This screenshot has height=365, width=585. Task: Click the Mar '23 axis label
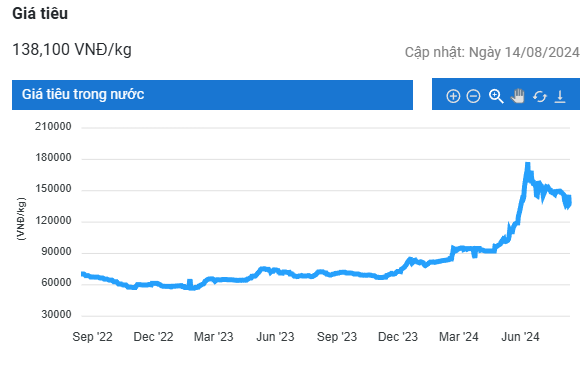coord(213,337)
